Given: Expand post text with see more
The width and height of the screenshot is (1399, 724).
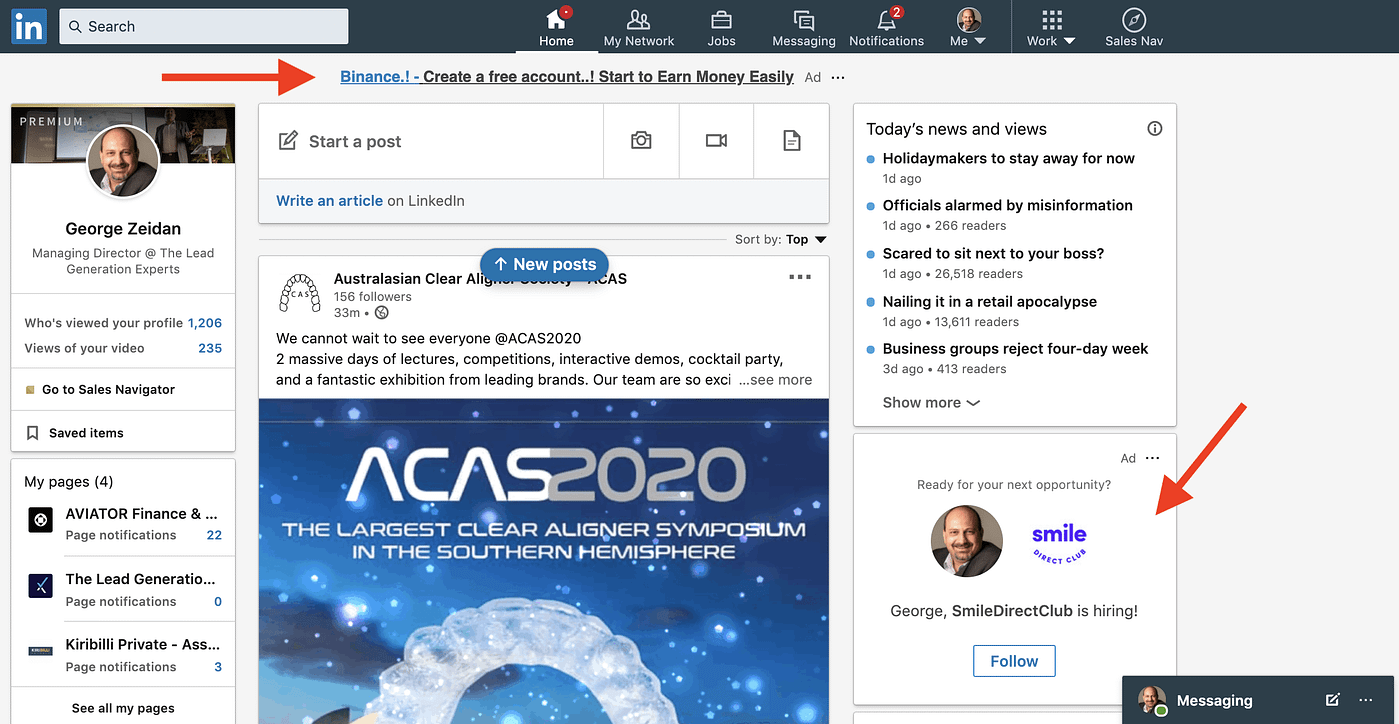Looking at the screenshot, I should point(775,380).
